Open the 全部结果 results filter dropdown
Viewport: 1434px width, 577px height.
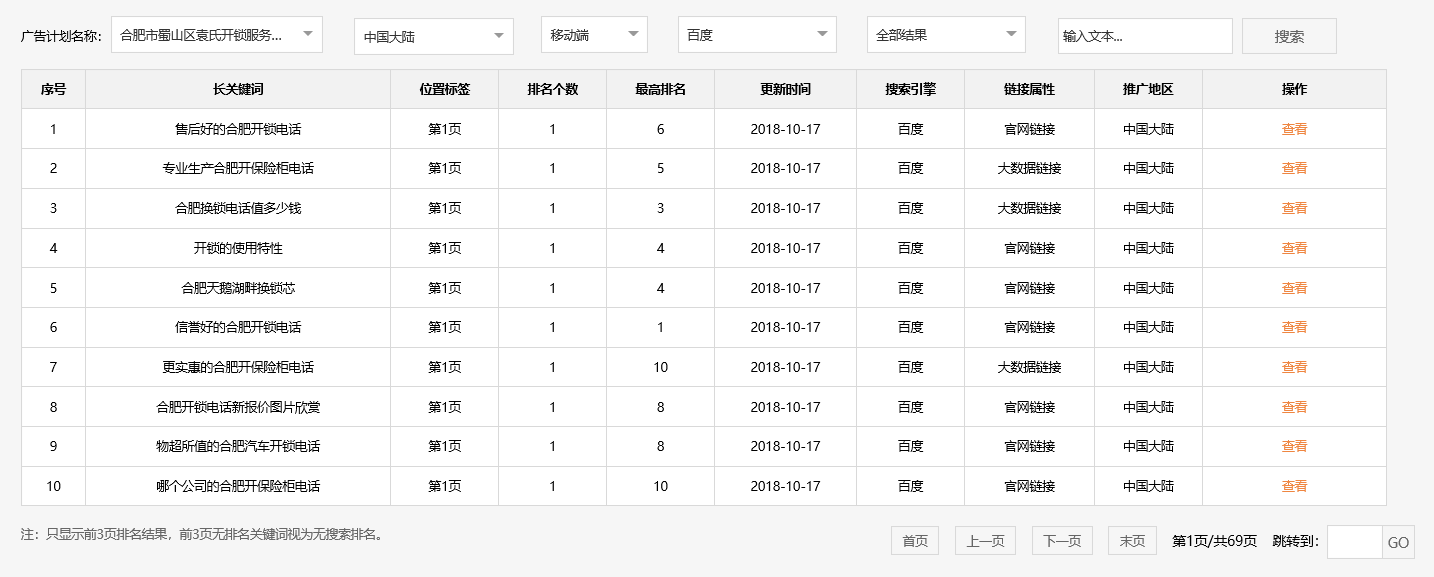click(945, 35)
